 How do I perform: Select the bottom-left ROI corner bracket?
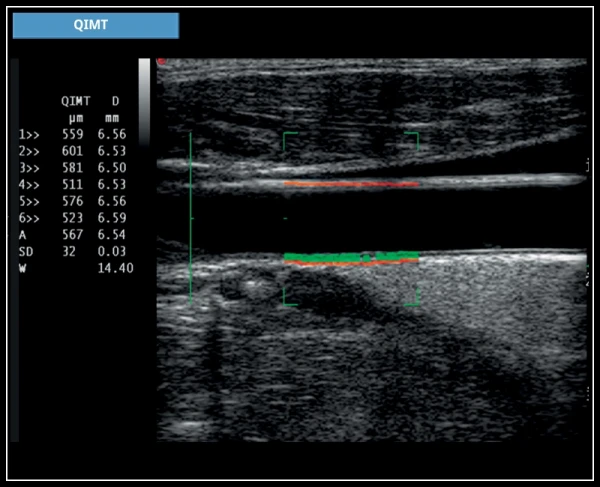coord(288,298)
